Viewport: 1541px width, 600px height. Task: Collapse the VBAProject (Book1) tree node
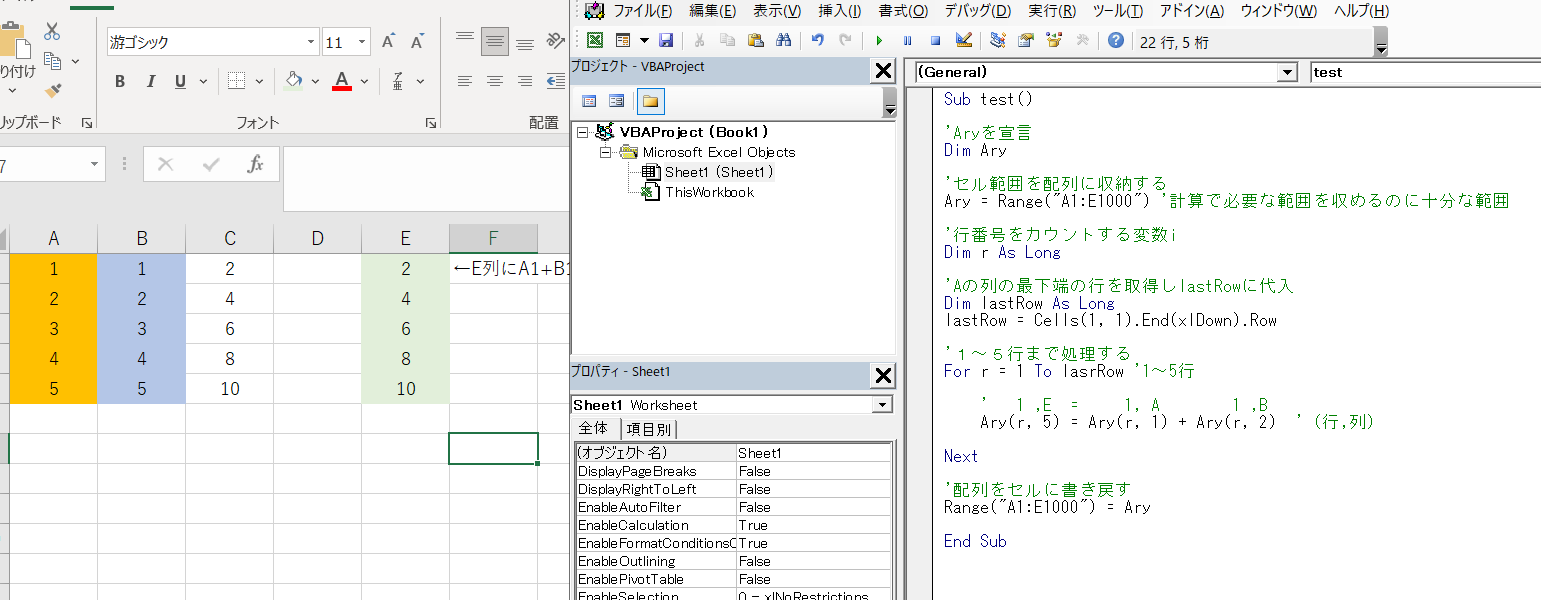(x=583, y=132)
